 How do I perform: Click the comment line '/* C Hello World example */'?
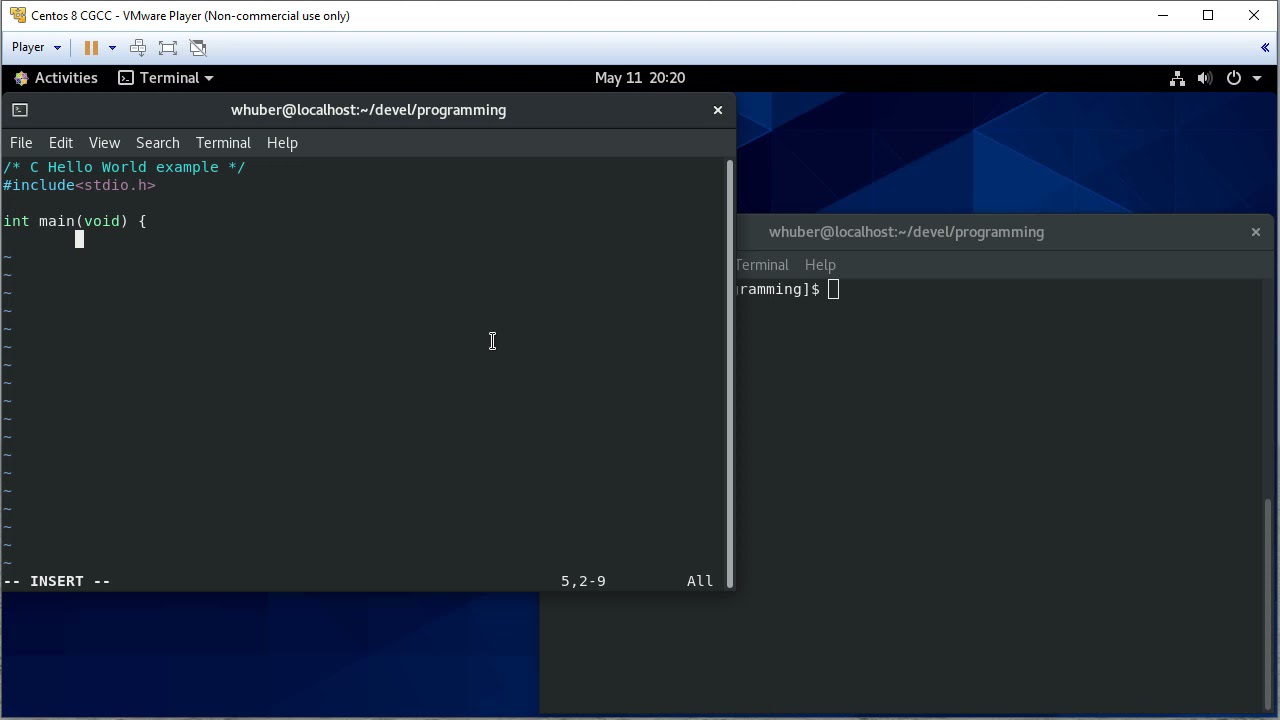(x=124, y=167)
